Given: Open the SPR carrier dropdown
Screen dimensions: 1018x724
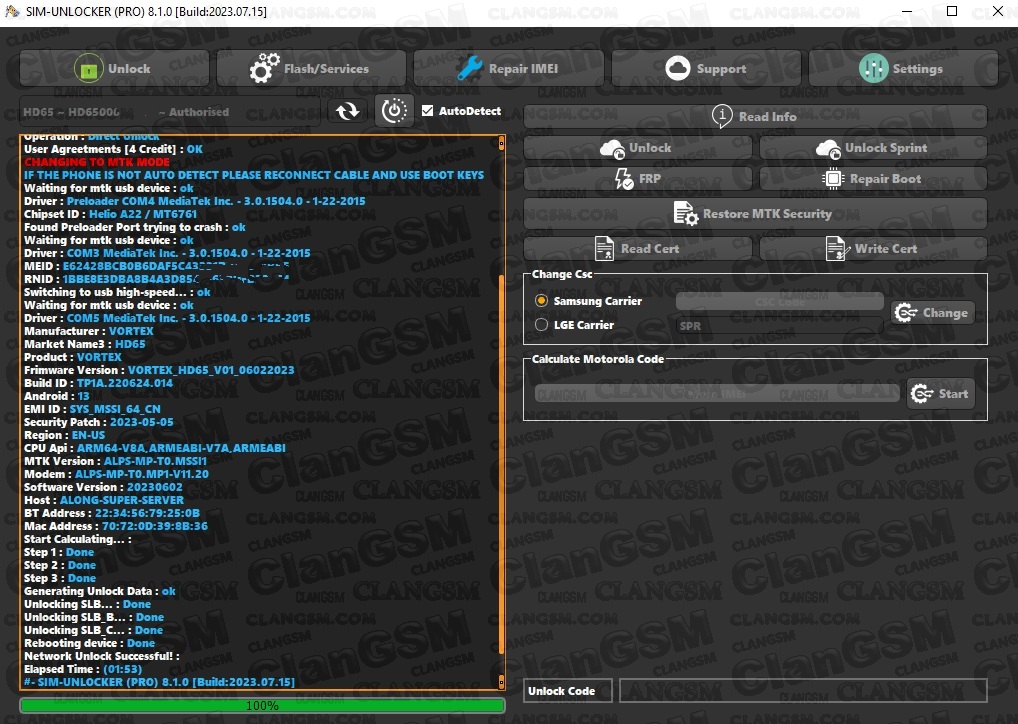Looking at the screenshot, I should pos(780,326).
